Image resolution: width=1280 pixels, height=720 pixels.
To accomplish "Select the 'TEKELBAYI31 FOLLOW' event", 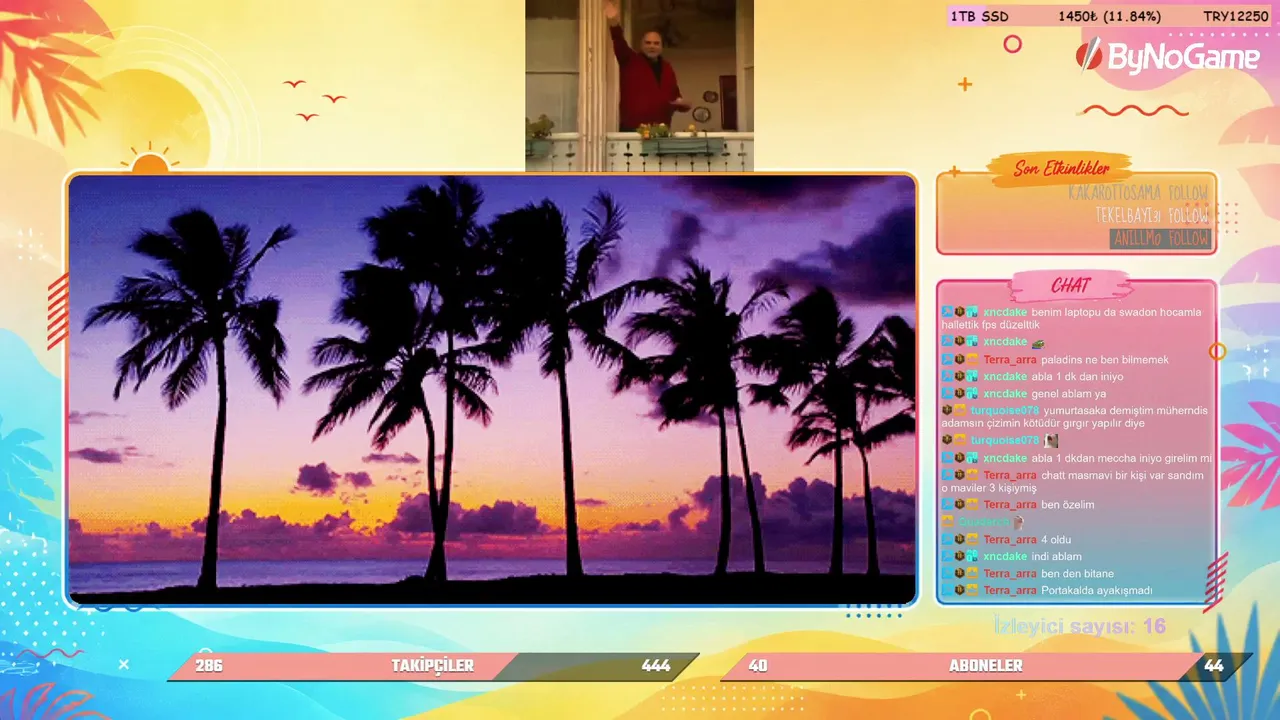I will tap(1151, 215).
